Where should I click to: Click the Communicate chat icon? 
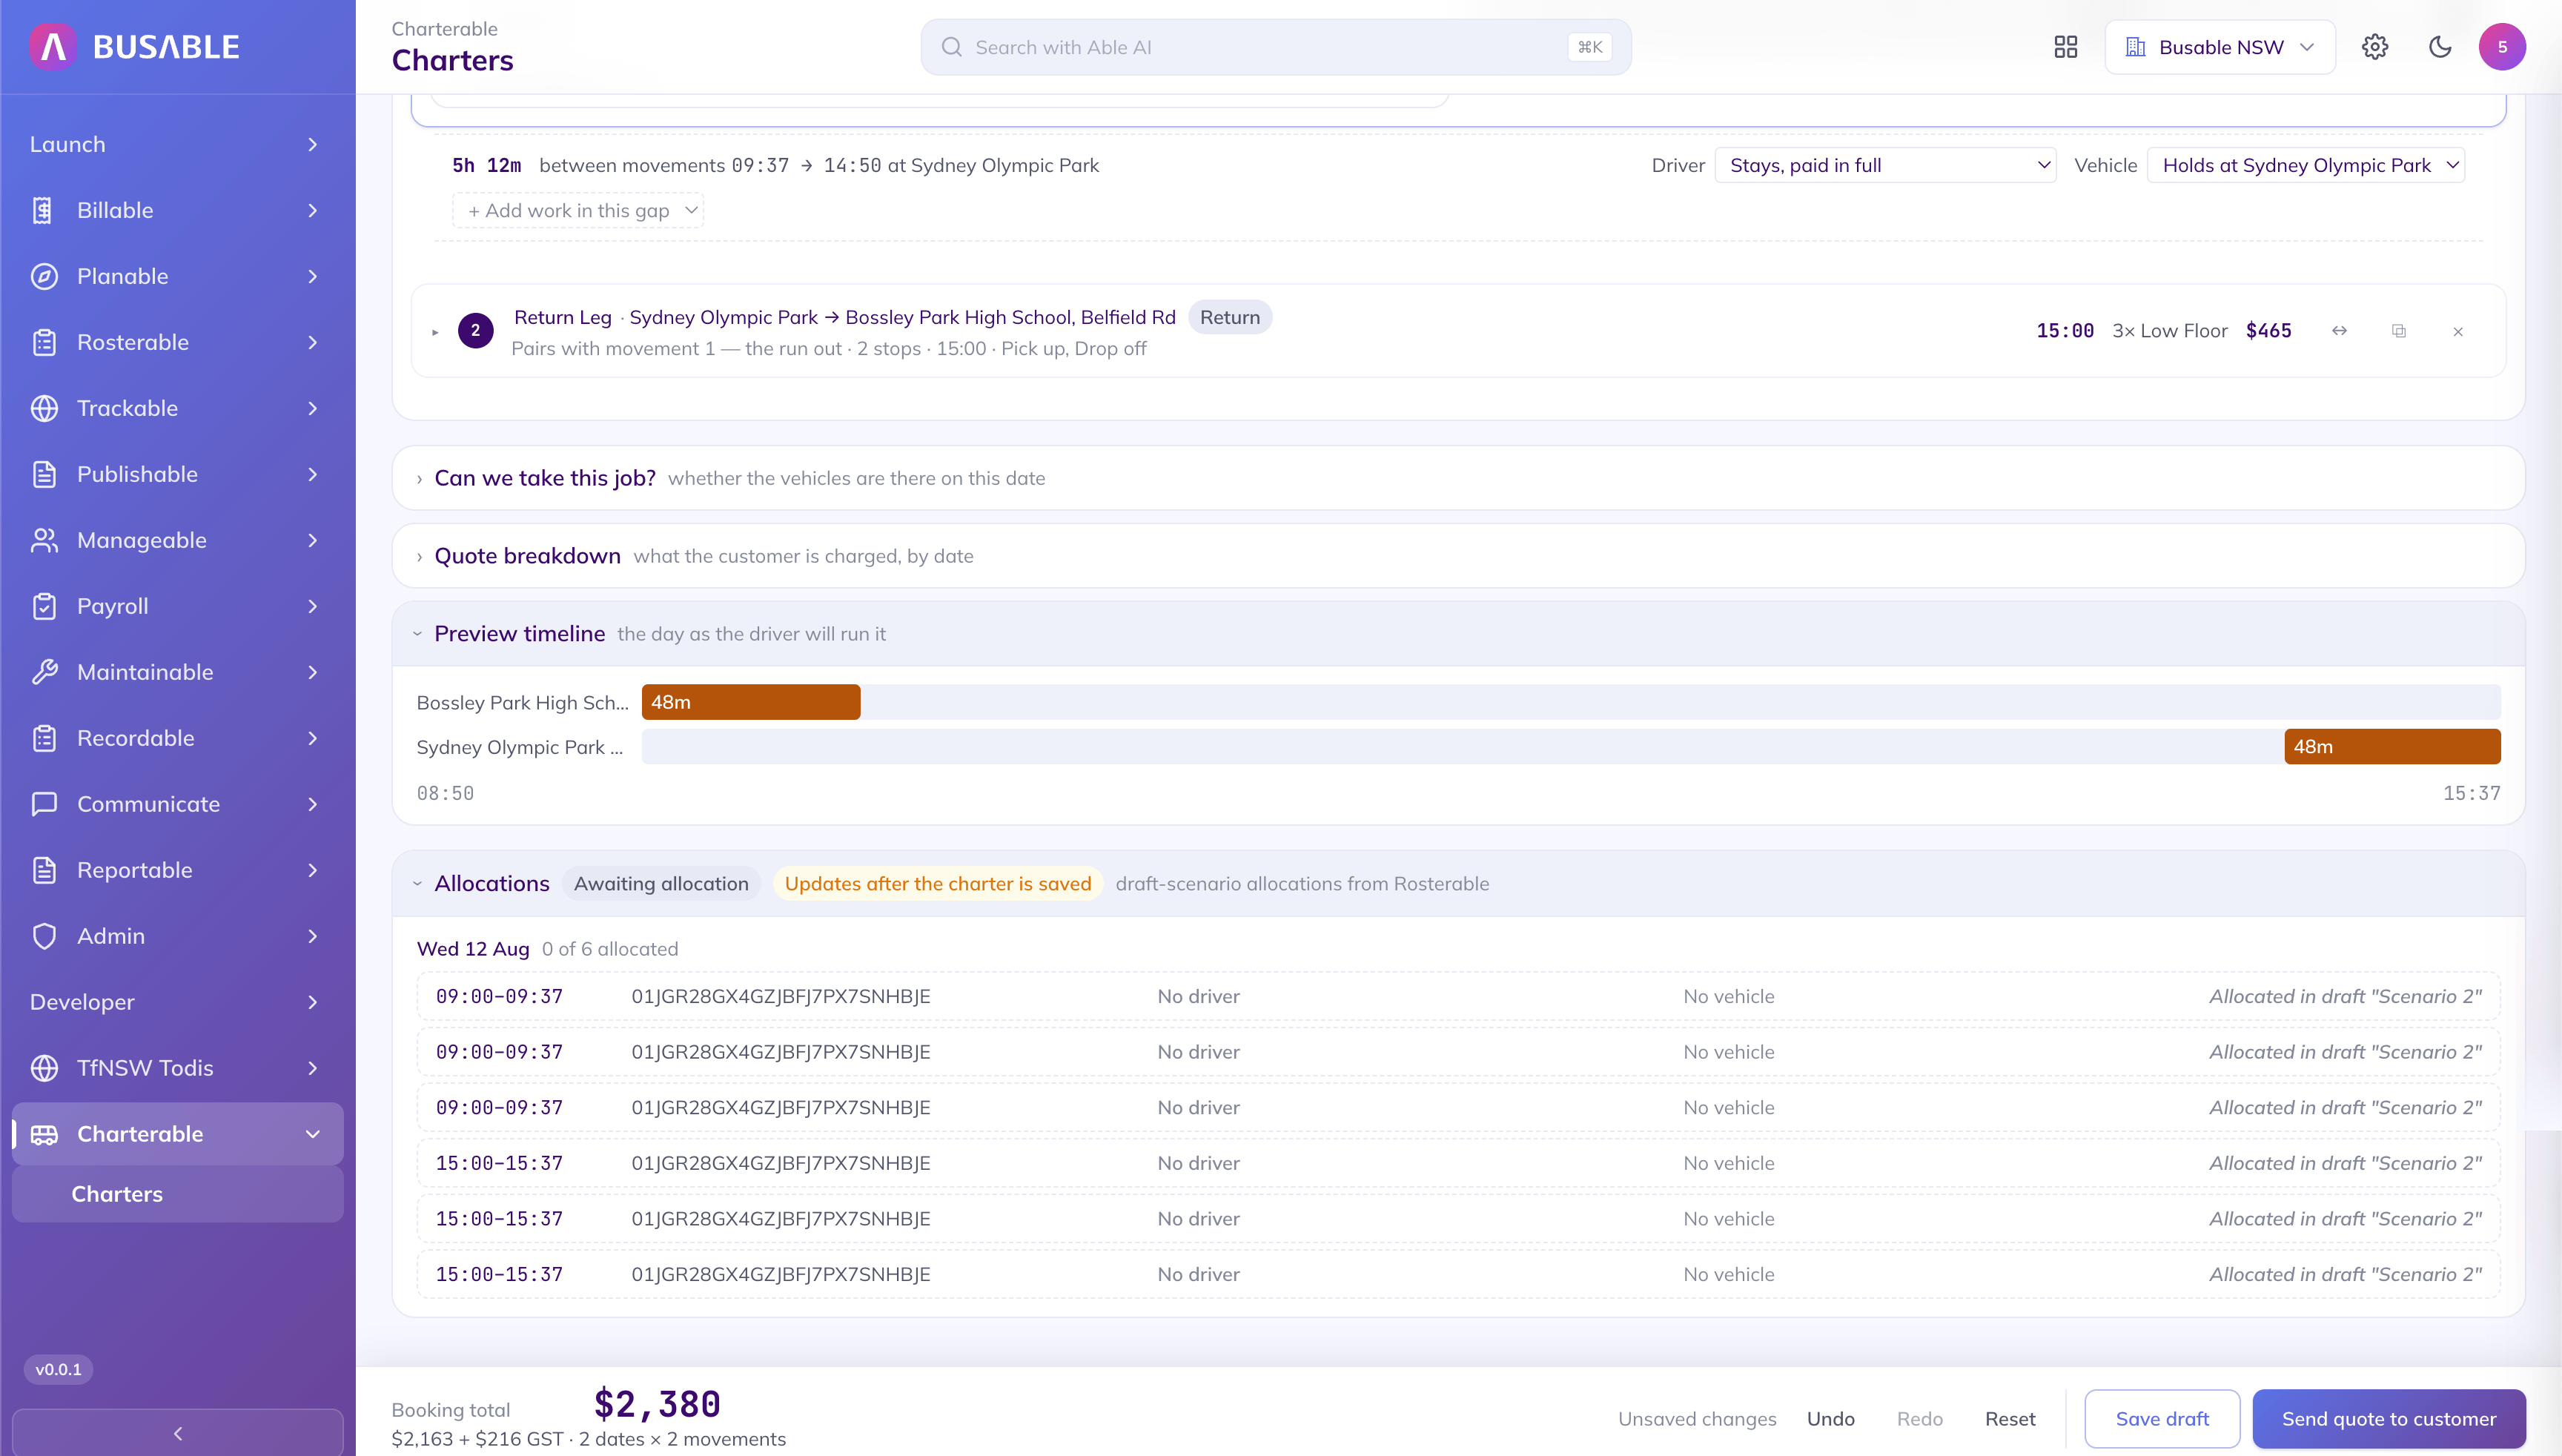(44, 804)
